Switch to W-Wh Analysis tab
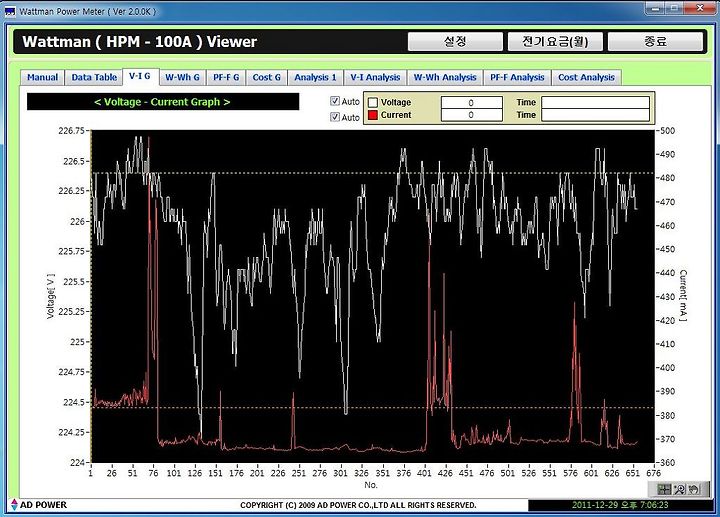The image size is (720, 517). click(x=445, y=77)
